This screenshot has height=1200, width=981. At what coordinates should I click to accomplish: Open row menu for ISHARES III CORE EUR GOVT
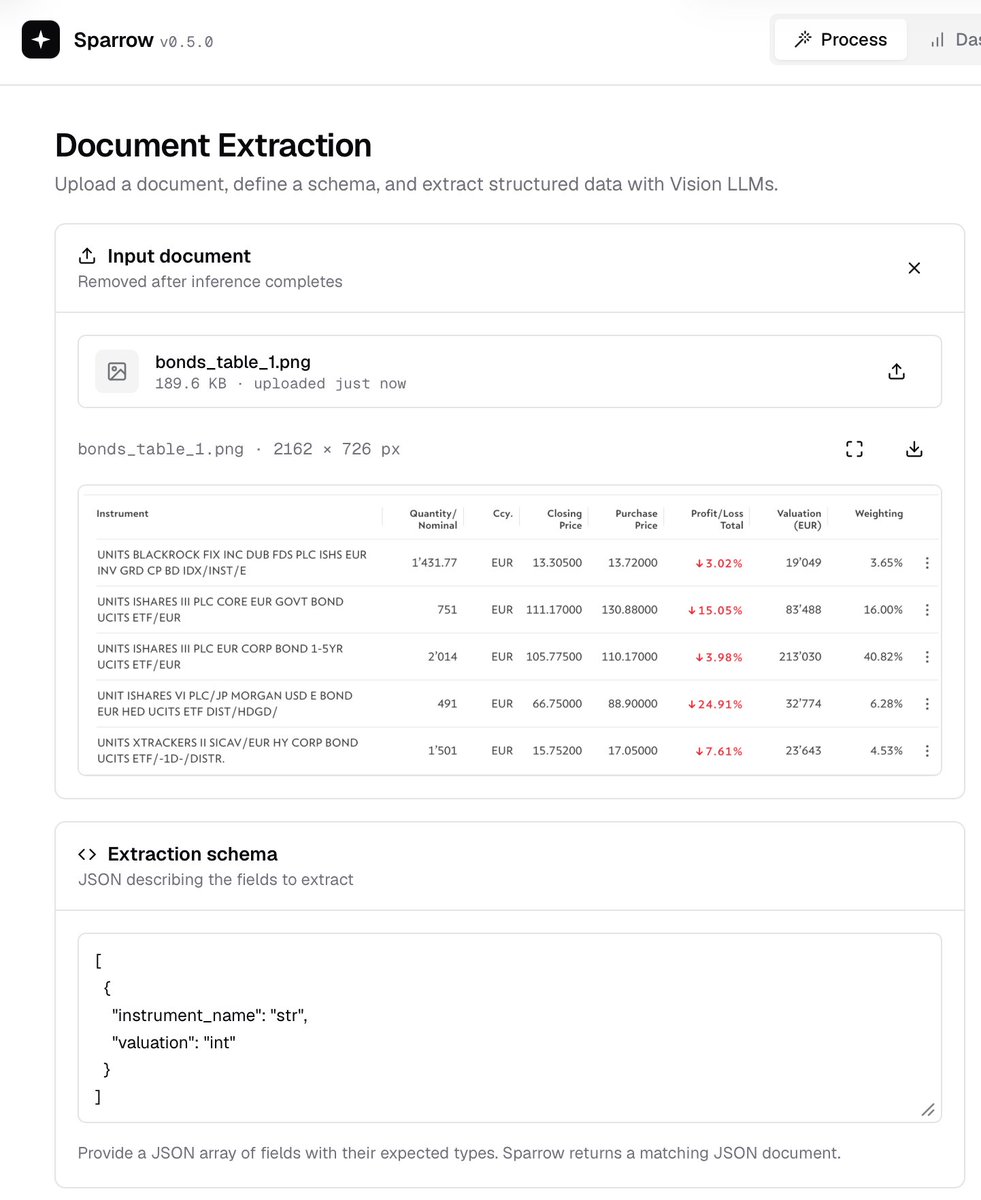(x=927, y=610)
